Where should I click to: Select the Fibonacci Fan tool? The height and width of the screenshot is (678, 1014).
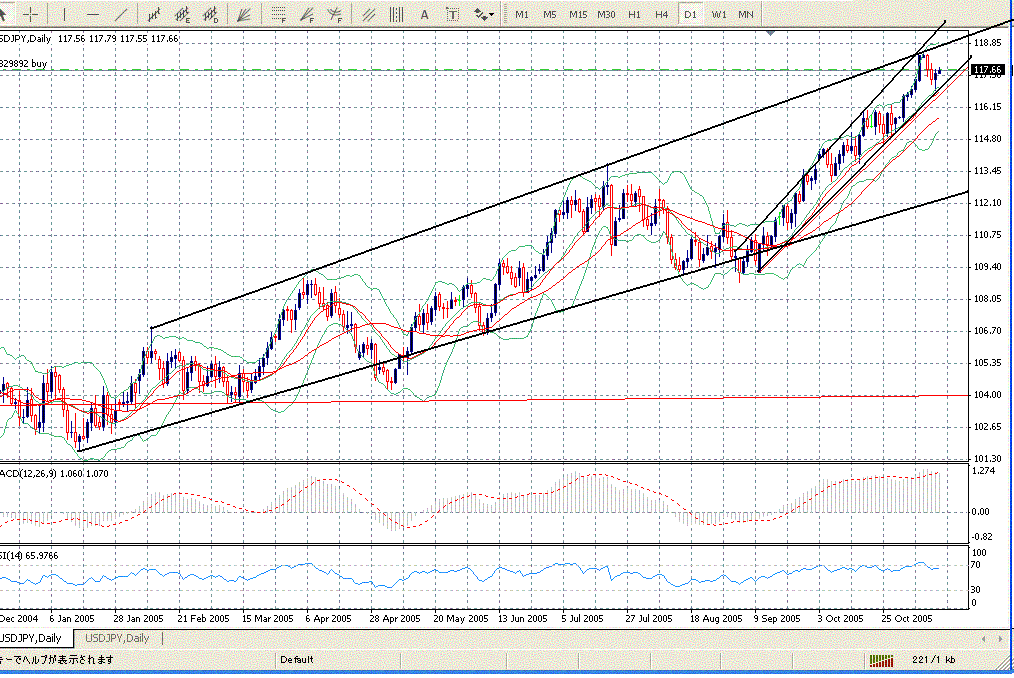pos(306,14)
